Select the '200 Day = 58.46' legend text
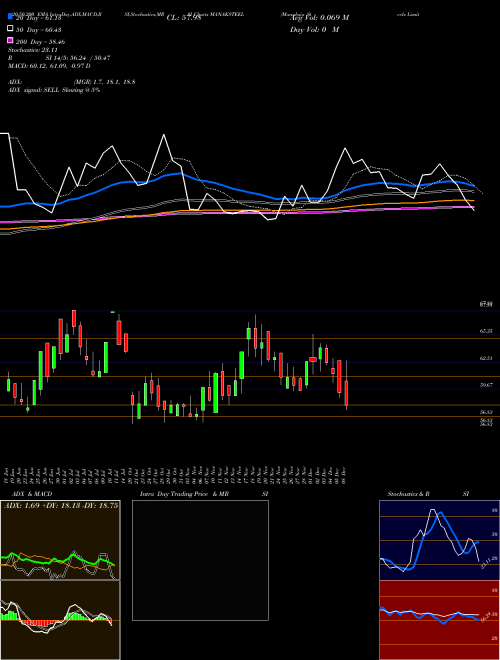 (x=40, y=42)
